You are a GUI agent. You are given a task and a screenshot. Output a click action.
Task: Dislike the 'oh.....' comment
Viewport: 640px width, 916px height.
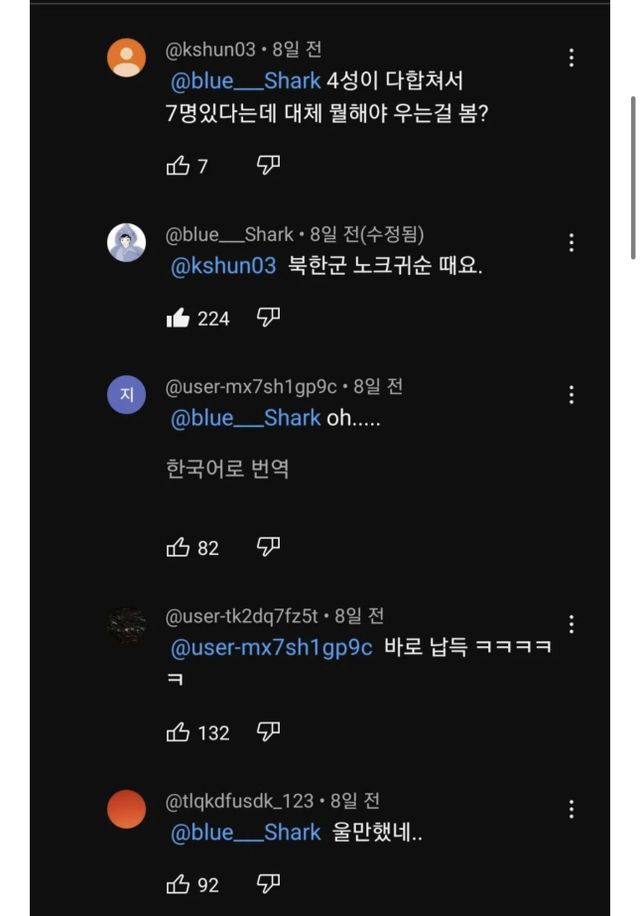pos(268,547)
